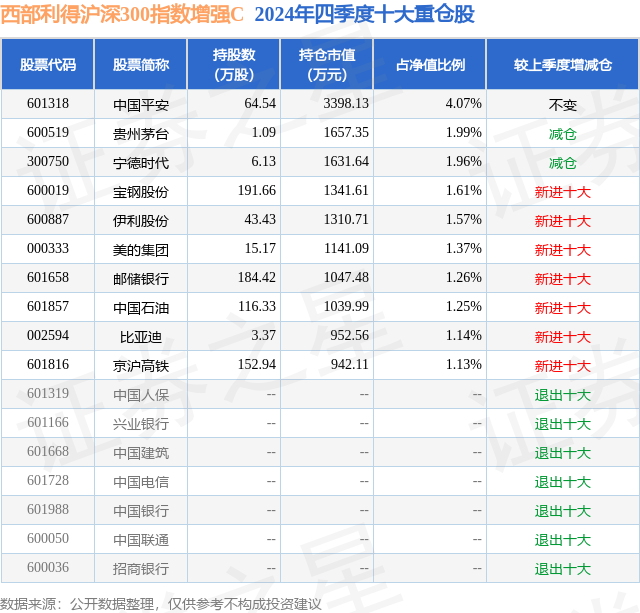Image resolution: width=640 pixels, height=613 pixels.
Task: Click the 贵州茅台 stock name
Action: [x=141, y=133]
